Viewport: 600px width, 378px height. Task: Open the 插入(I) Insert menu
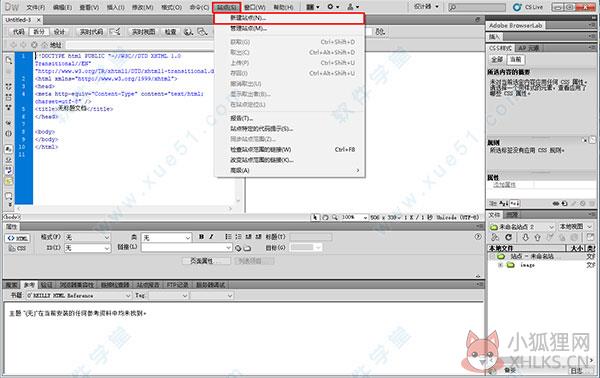point(116,7)
